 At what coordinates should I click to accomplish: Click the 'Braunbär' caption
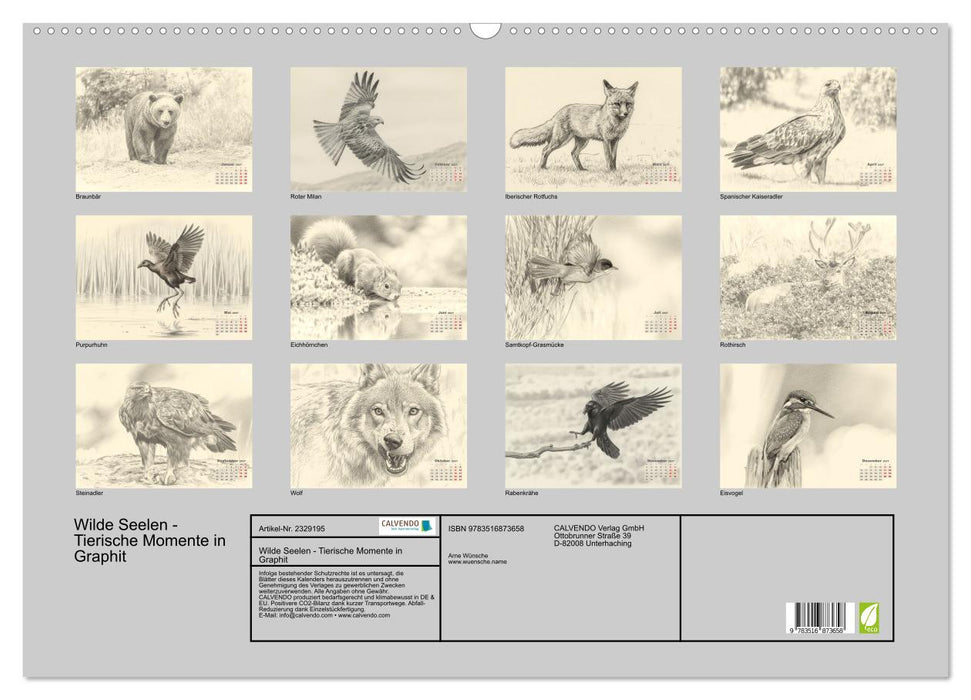(88, 196)
